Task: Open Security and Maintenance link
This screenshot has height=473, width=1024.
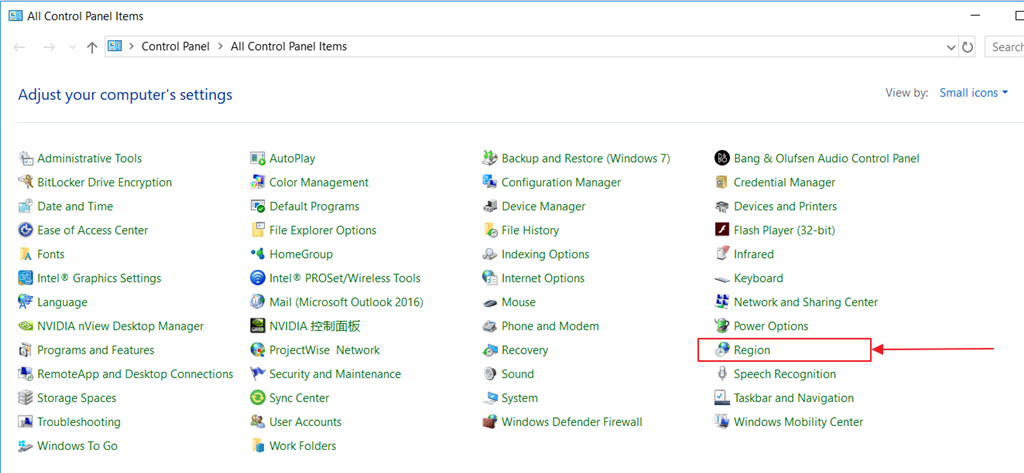Action: click(x=335, y=374)
